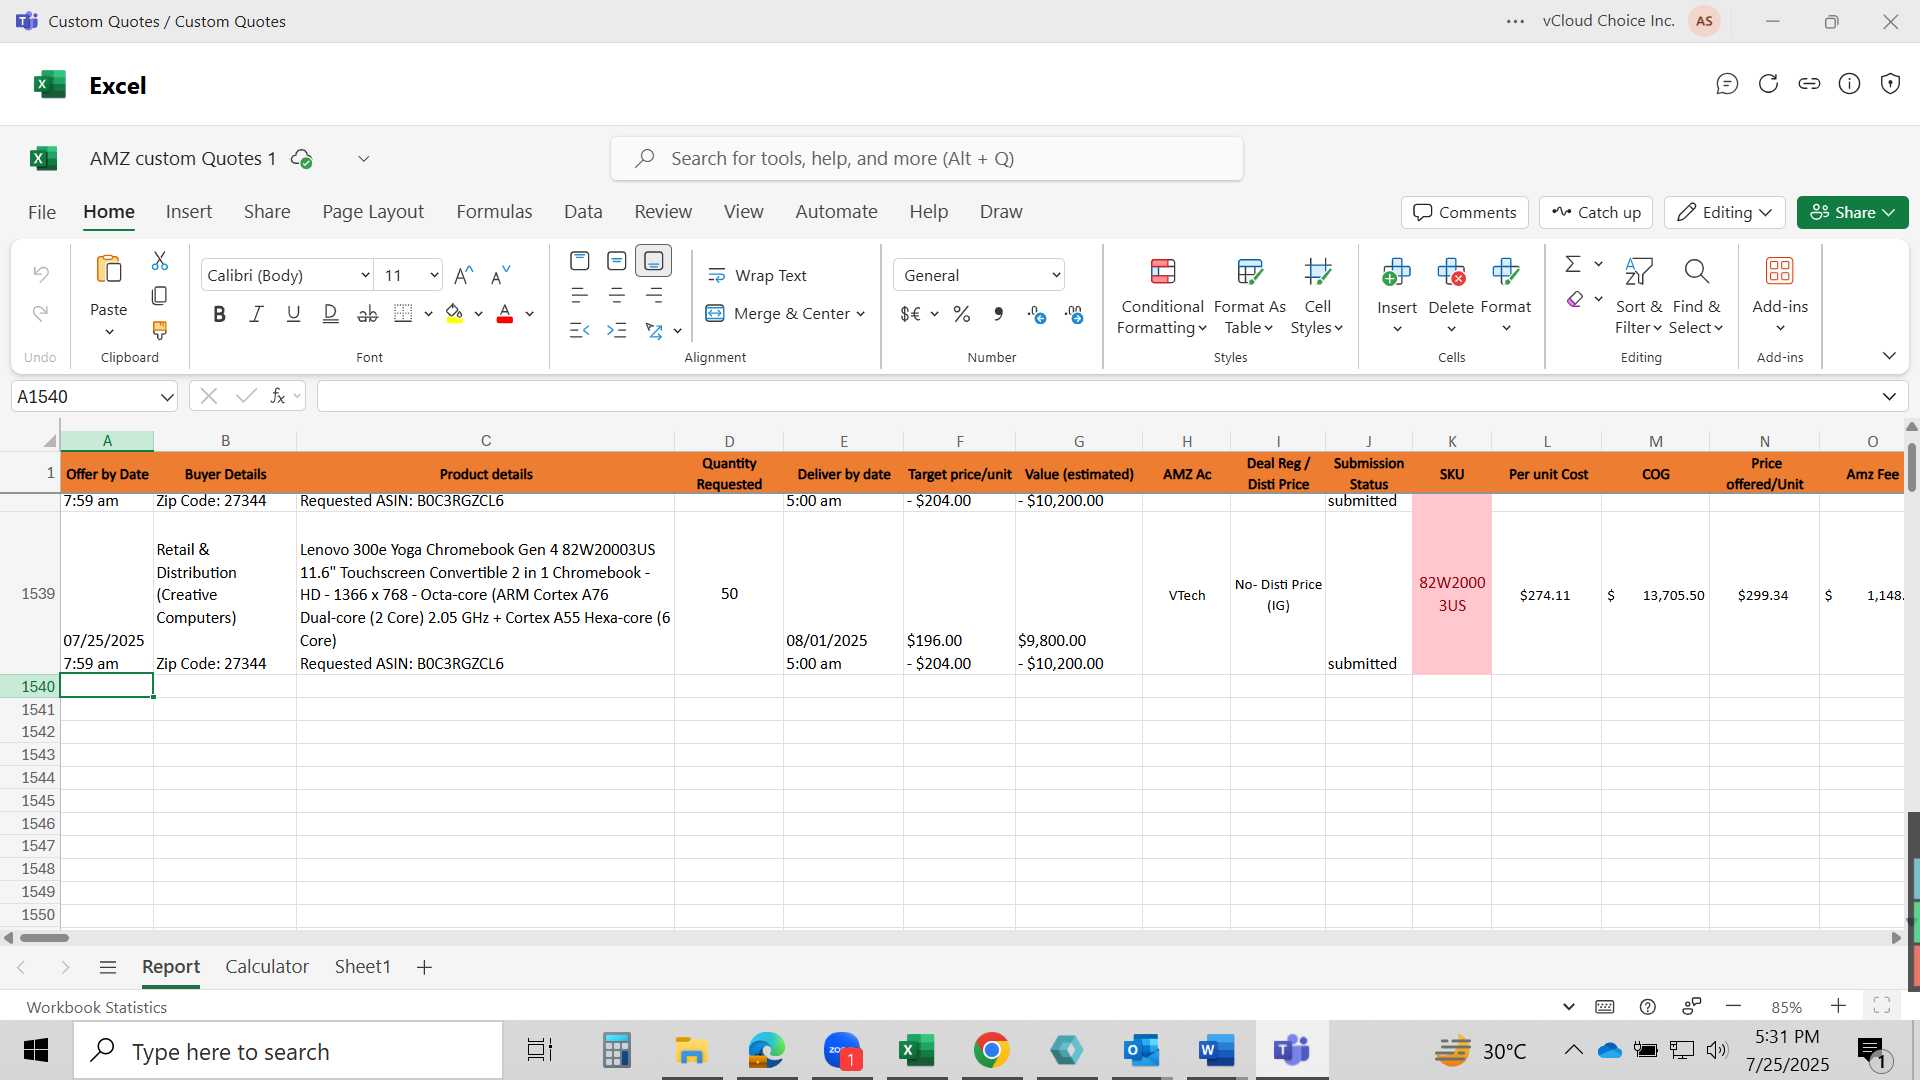Screen dimensions: 1920x1080
Task: Switch to the Sheet1 sheet tab
Action: click(362, 967)
